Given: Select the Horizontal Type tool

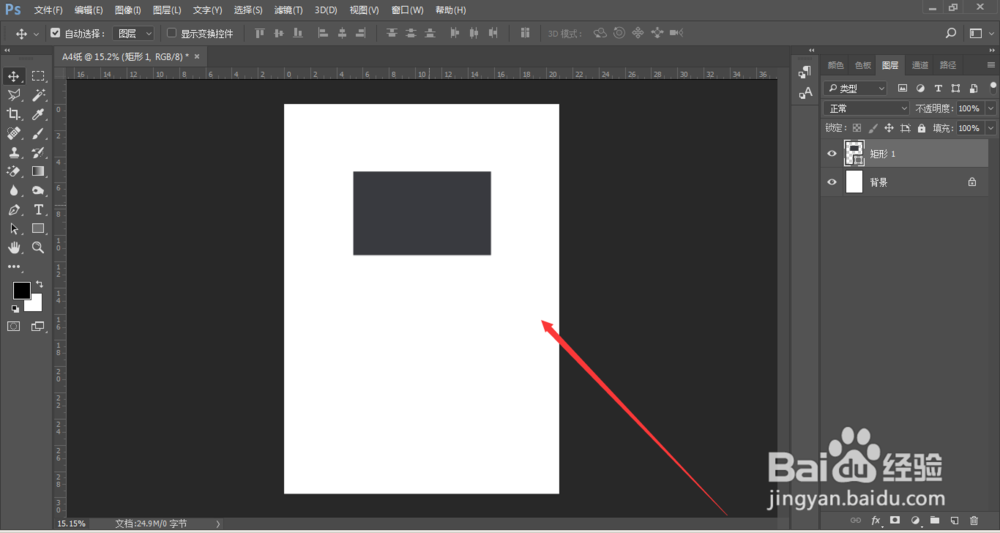Looking at the screenshot, I should tap(38, 209).
